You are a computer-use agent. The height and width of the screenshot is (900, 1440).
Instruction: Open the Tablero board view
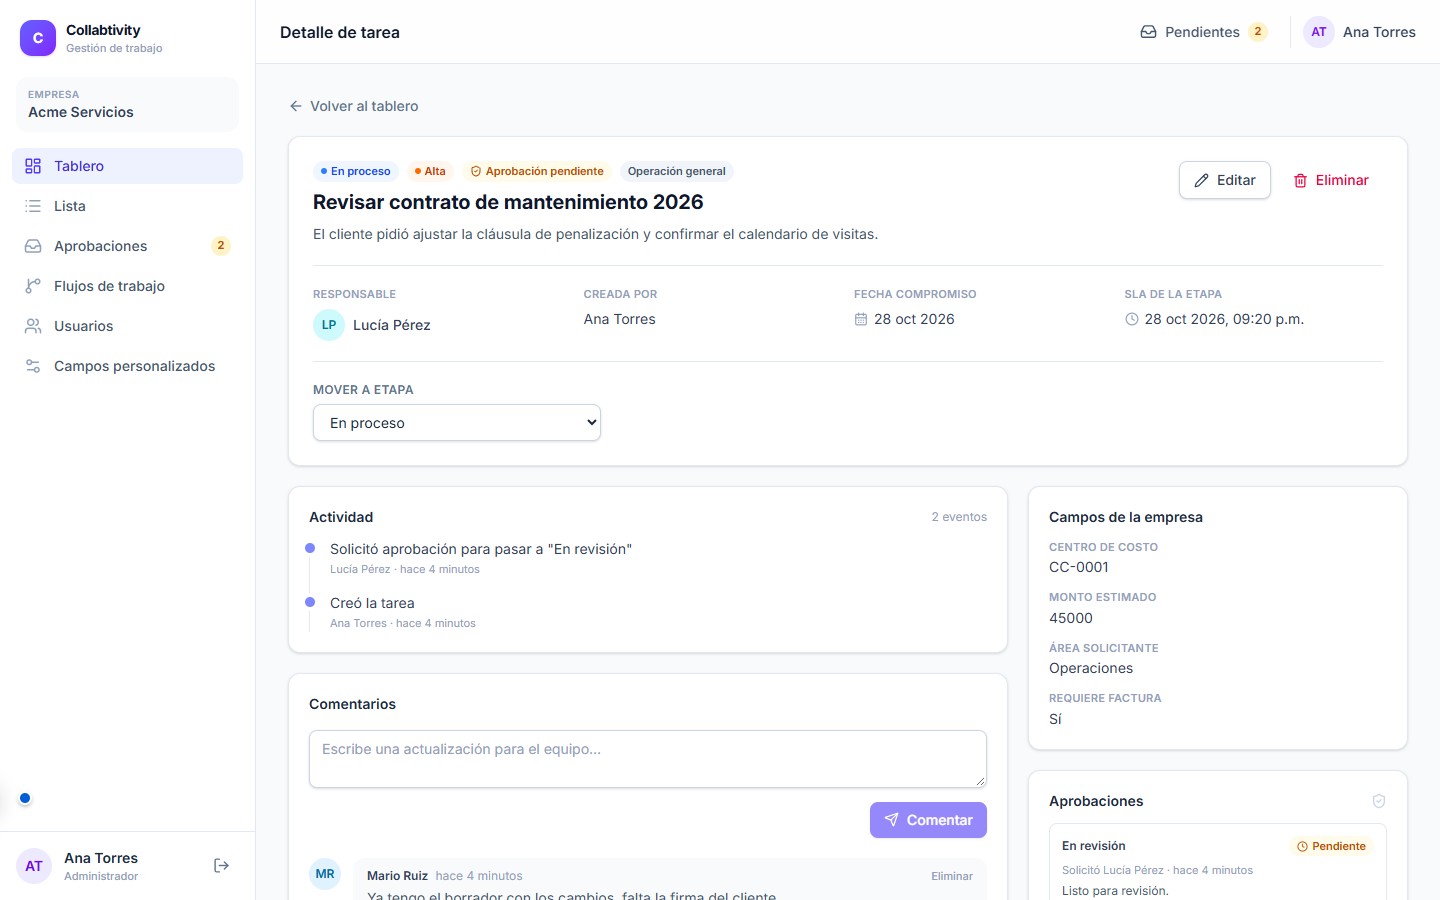click(127, 166)
